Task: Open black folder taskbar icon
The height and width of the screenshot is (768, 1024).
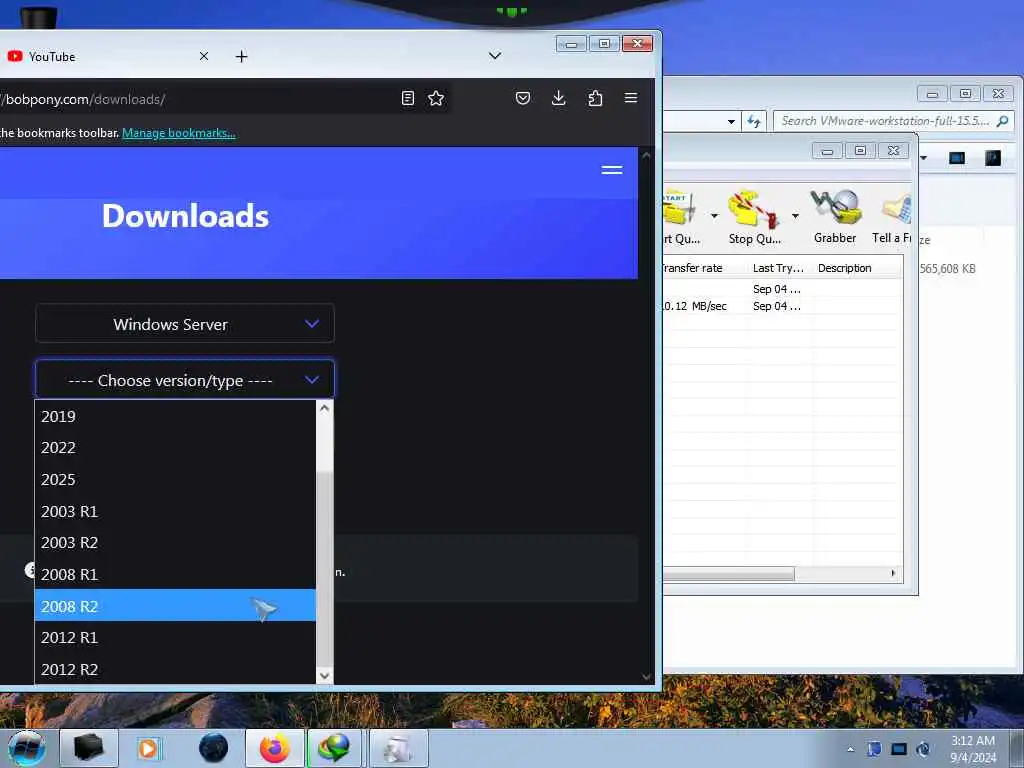Action: (x=89, y=748)
